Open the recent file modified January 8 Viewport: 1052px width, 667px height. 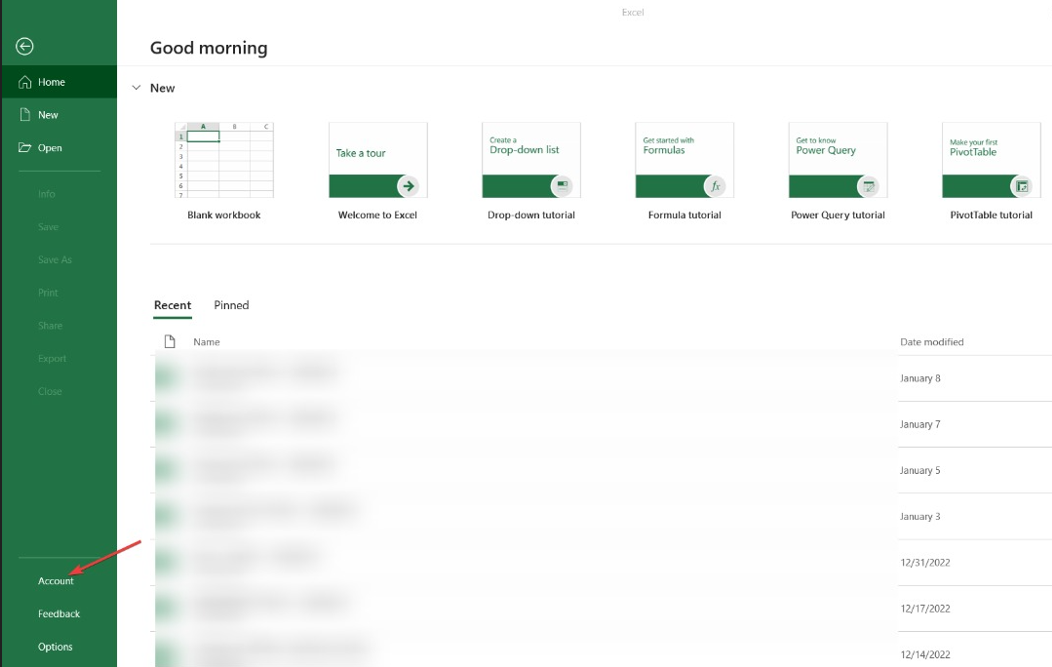tap(601, 378)
